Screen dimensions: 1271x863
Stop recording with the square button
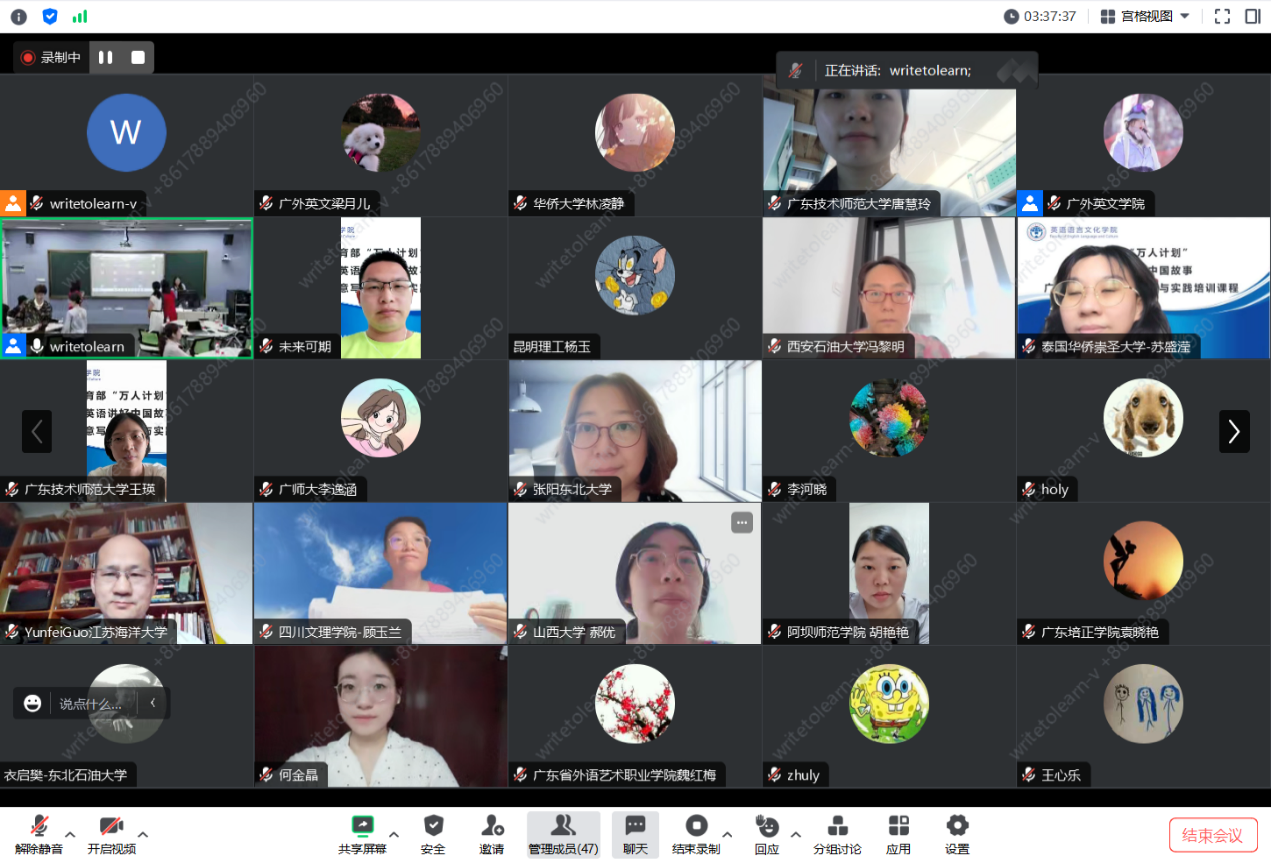point(138,58)
